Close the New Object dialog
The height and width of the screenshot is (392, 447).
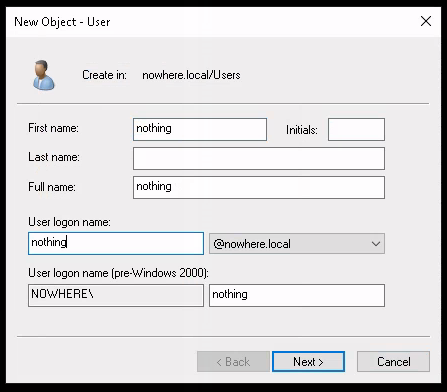pyautogui.click(x=426, y=22)
